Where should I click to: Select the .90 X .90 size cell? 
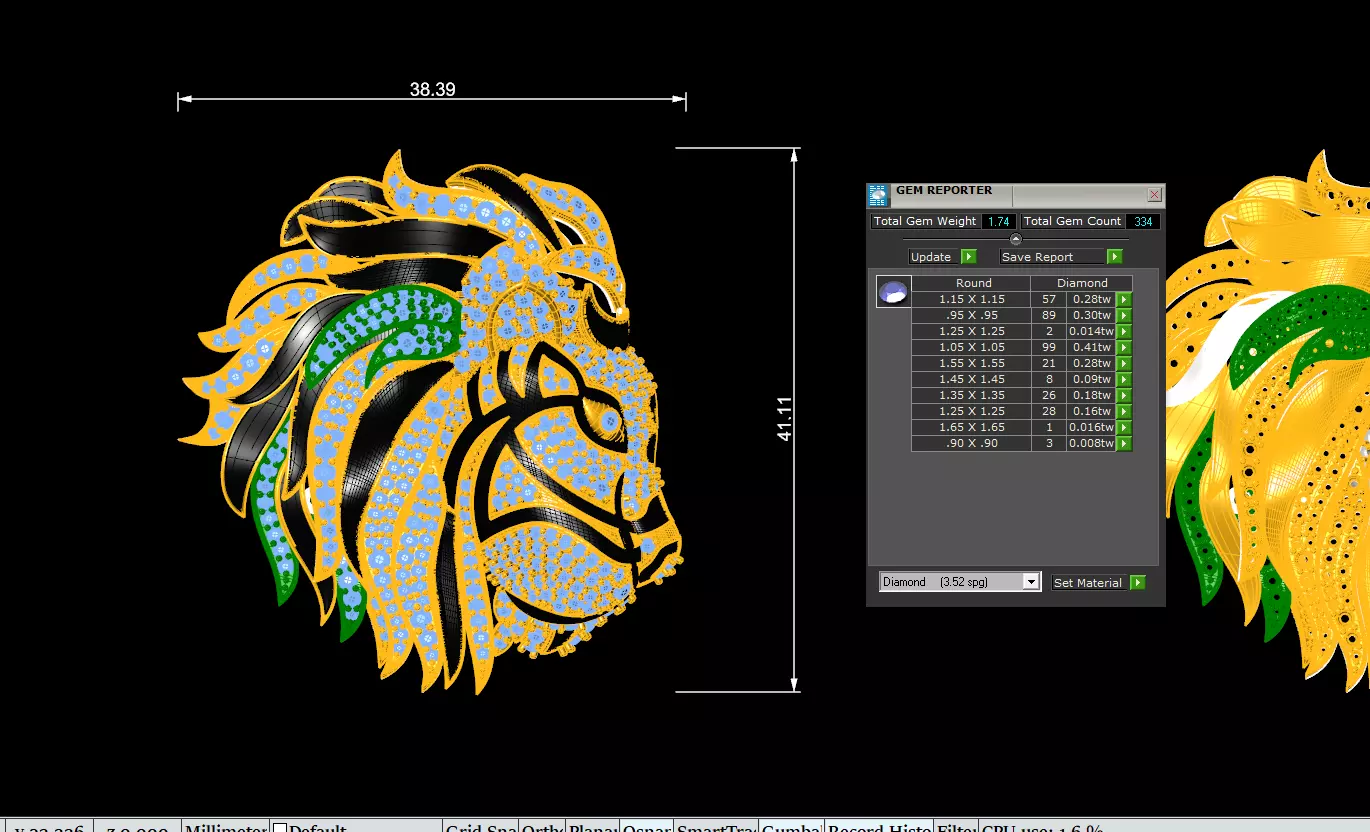pos(972,443)
